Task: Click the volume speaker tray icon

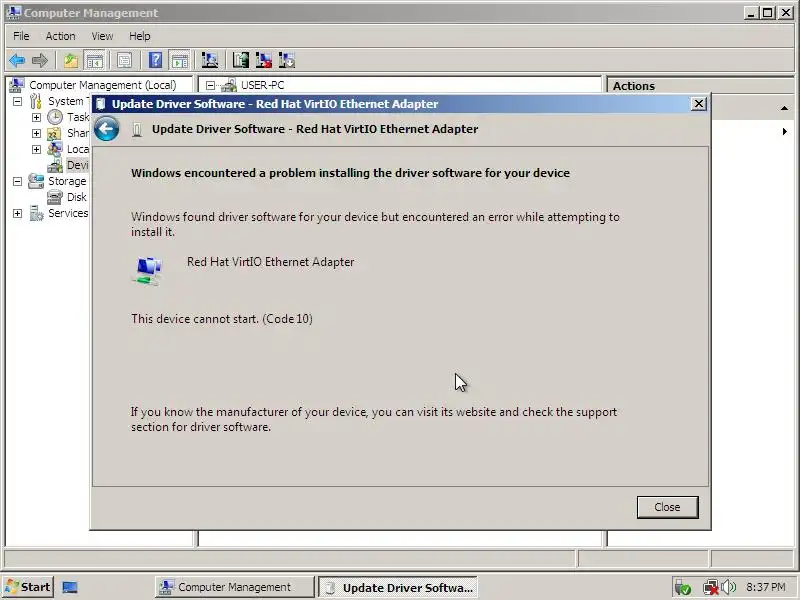Action: pyautogui.click(x=729, y=587)
